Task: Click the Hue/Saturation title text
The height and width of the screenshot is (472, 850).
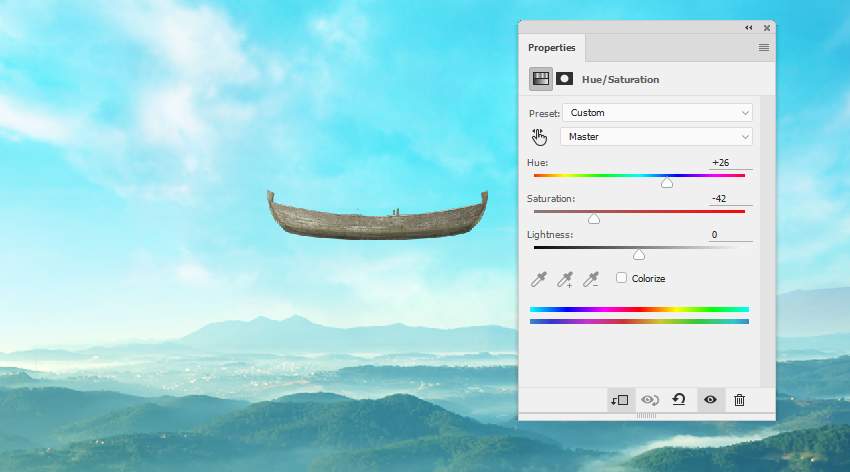Action: point(620,79)
